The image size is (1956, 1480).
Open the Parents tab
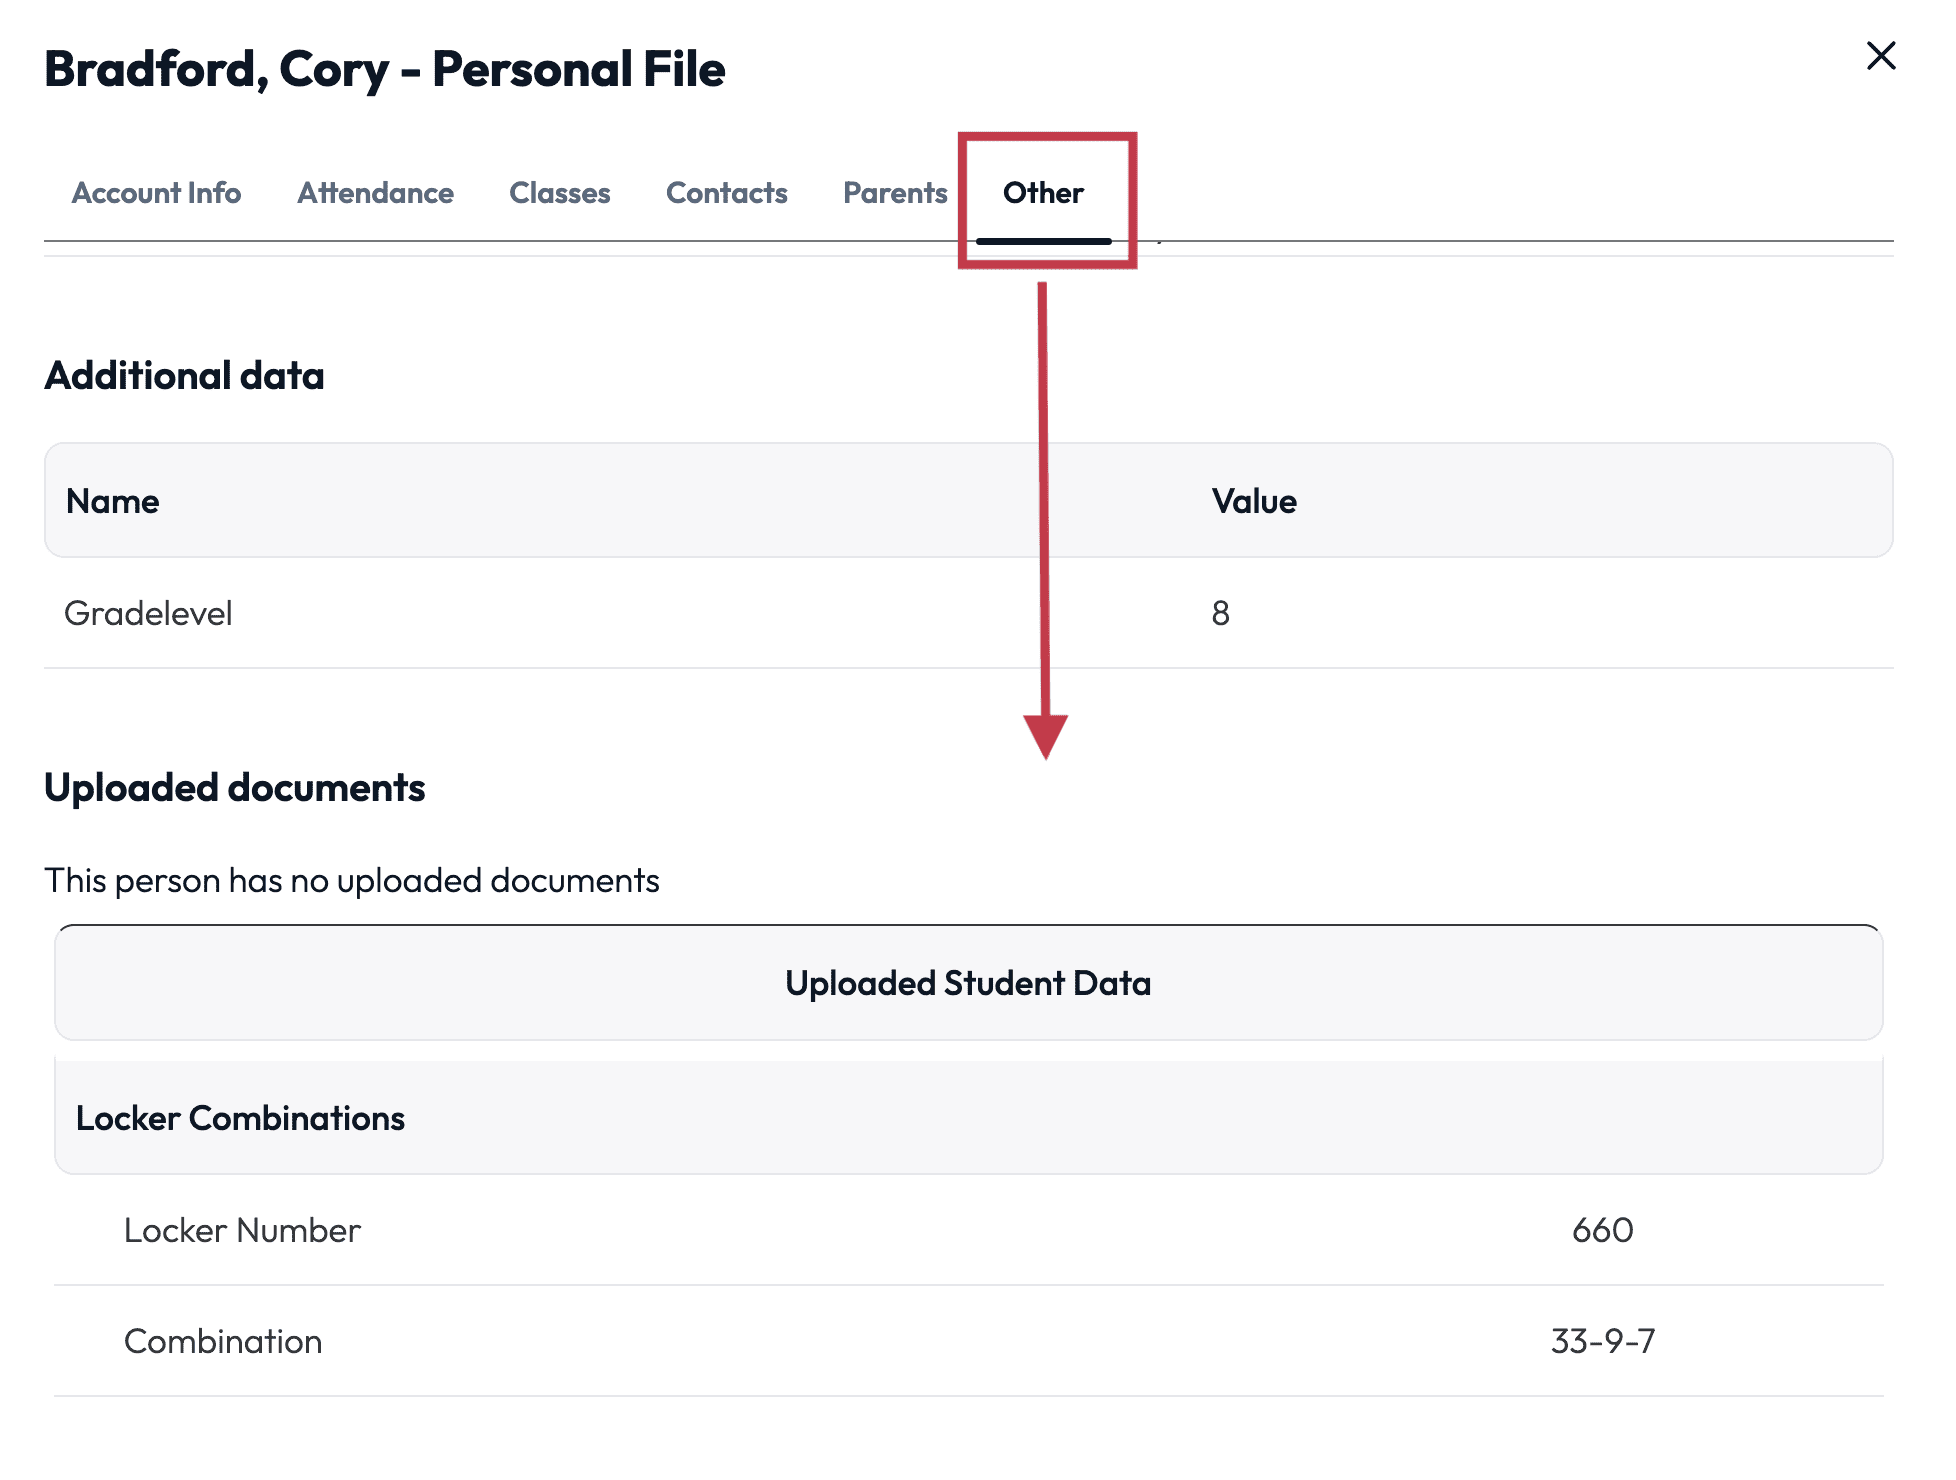[894, 193]
